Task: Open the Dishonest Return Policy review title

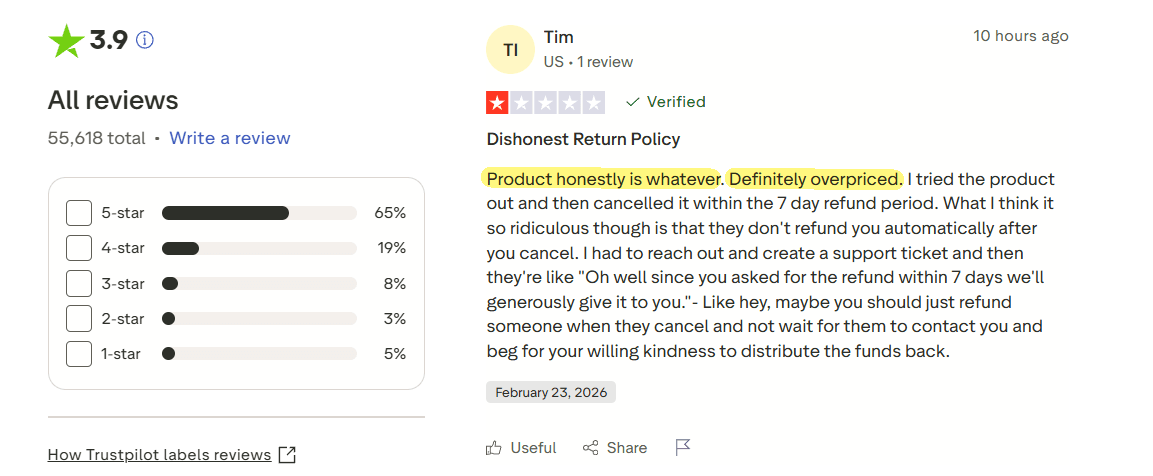Action: coord(583,139)
